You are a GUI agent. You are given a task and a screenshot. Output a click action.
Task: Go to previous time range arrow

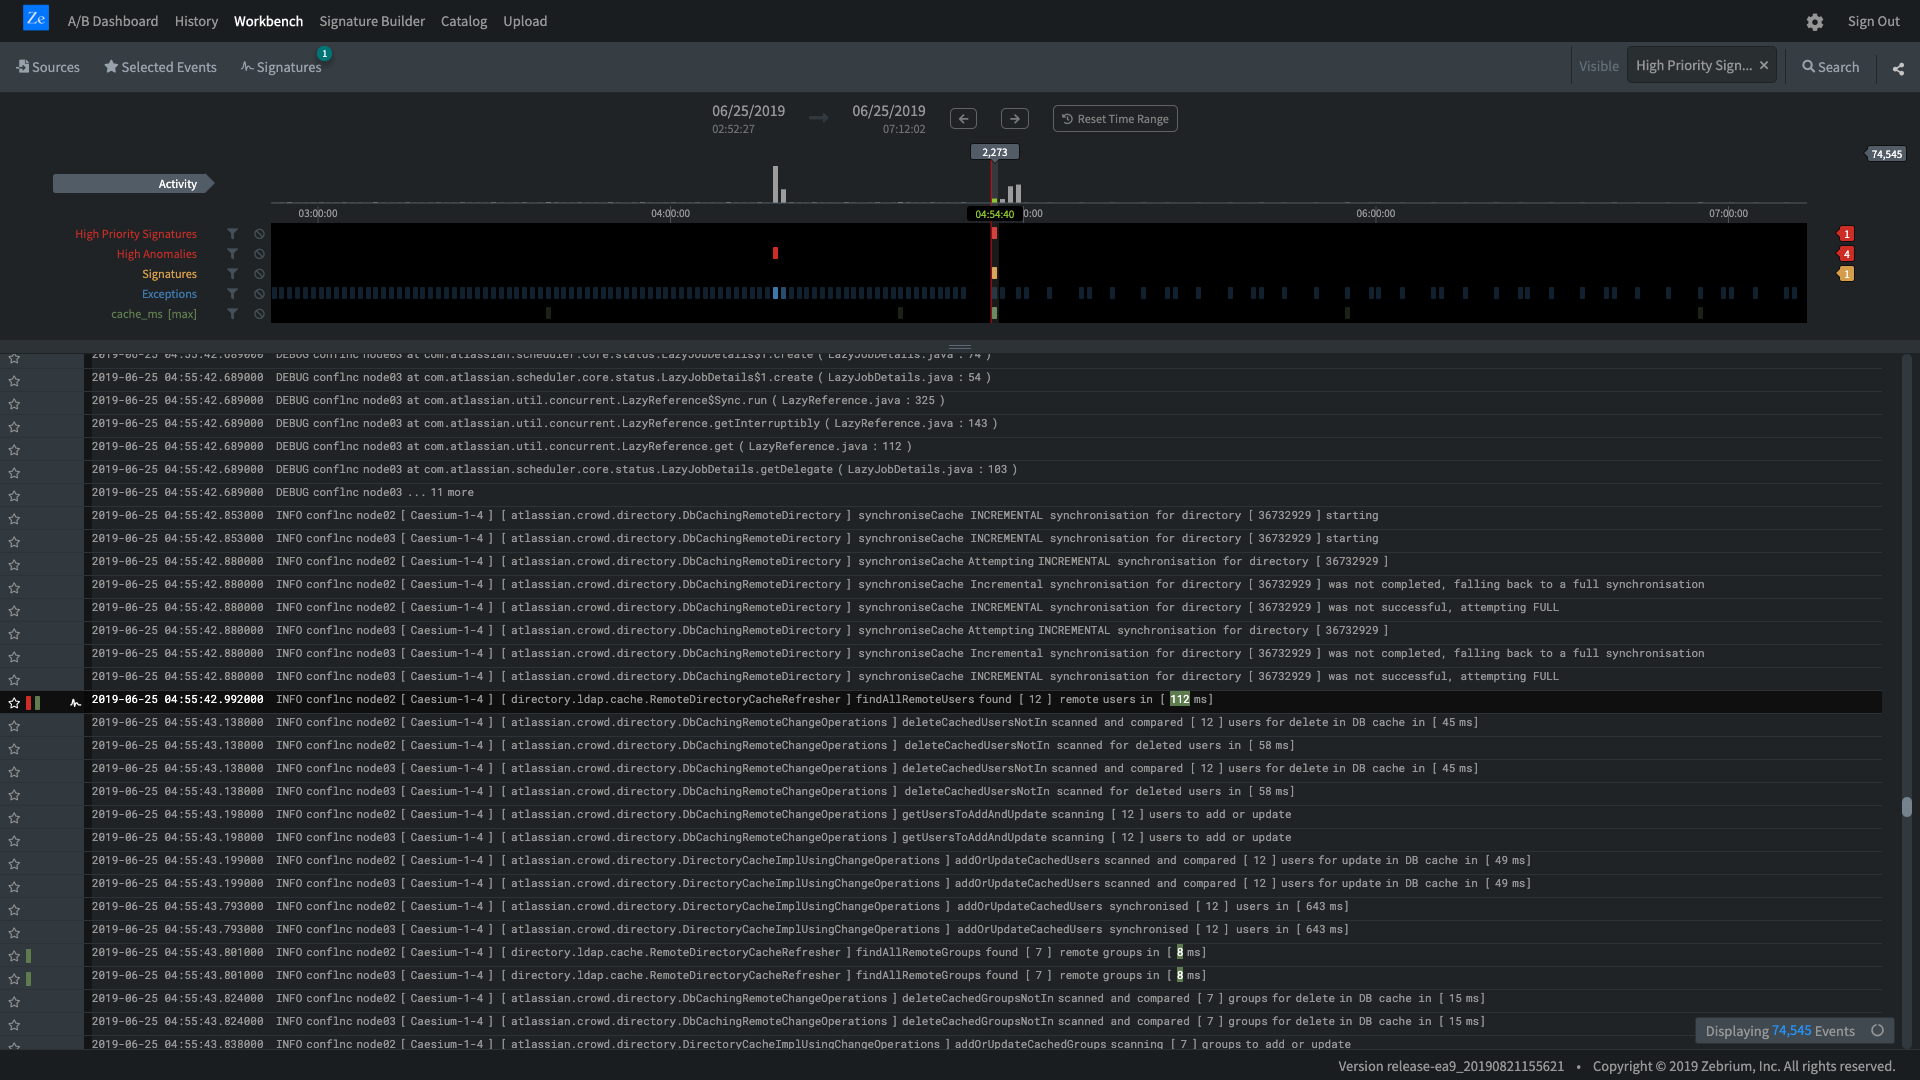tap(963, 119)
